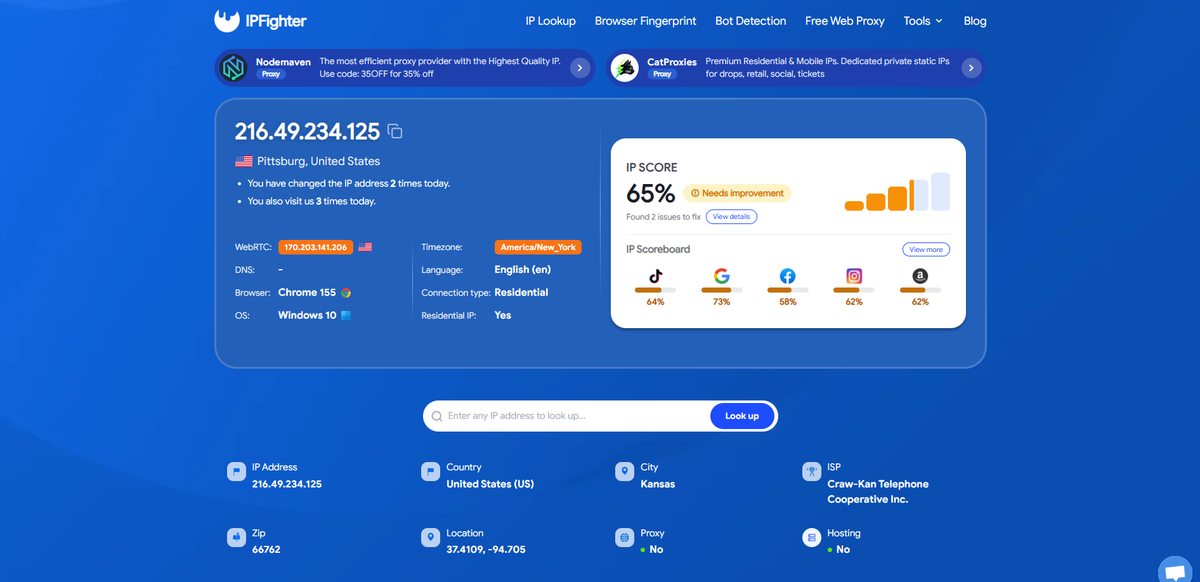Click the CatProxies Proxy tag
This screenshot has height=582, width=1200.
pos(662,74)
